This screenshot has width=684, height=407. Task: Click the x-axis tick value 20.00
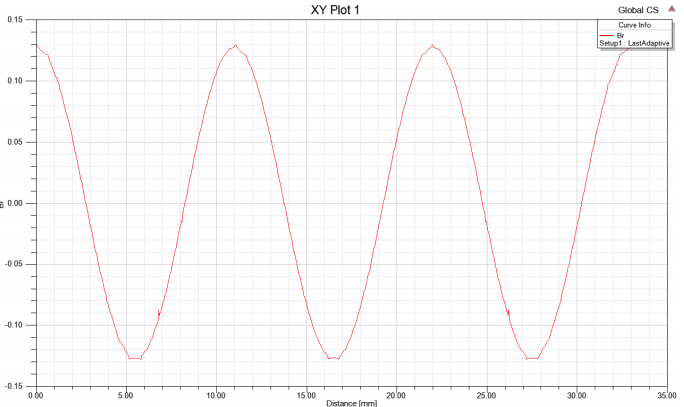coord(396,396)
